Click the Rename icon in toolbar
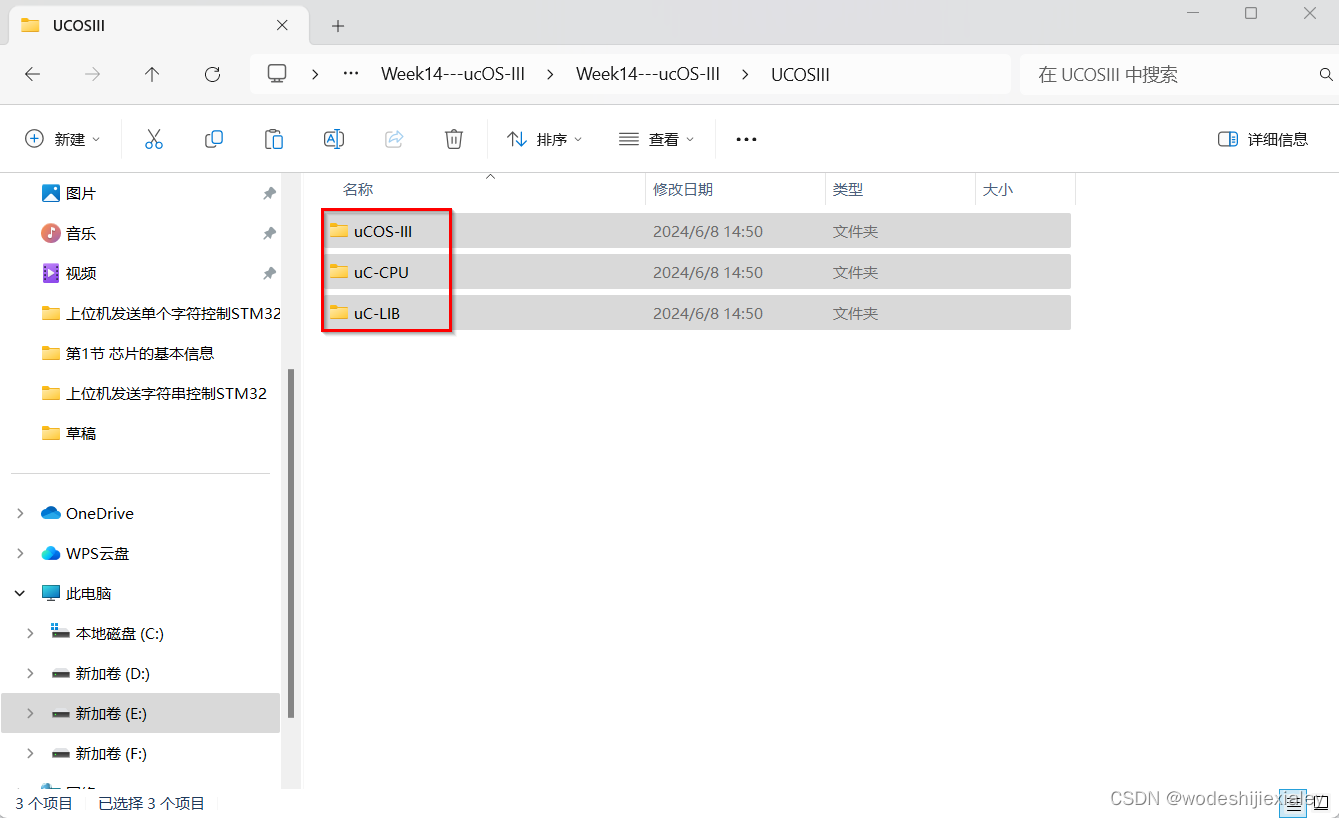 (334, 139)
